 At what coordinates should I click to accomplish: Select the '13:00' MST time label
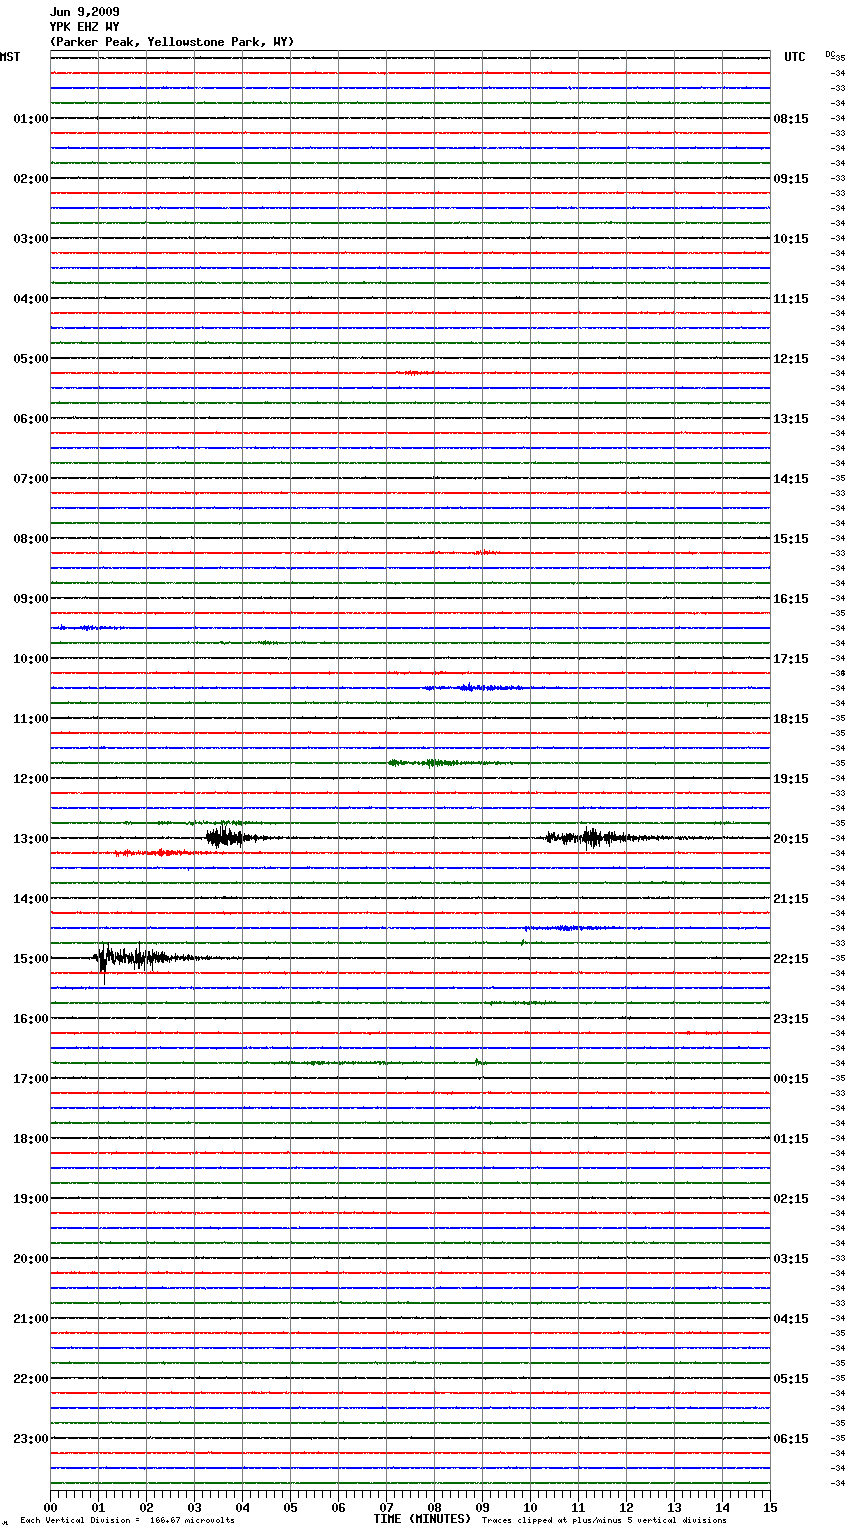31,839
